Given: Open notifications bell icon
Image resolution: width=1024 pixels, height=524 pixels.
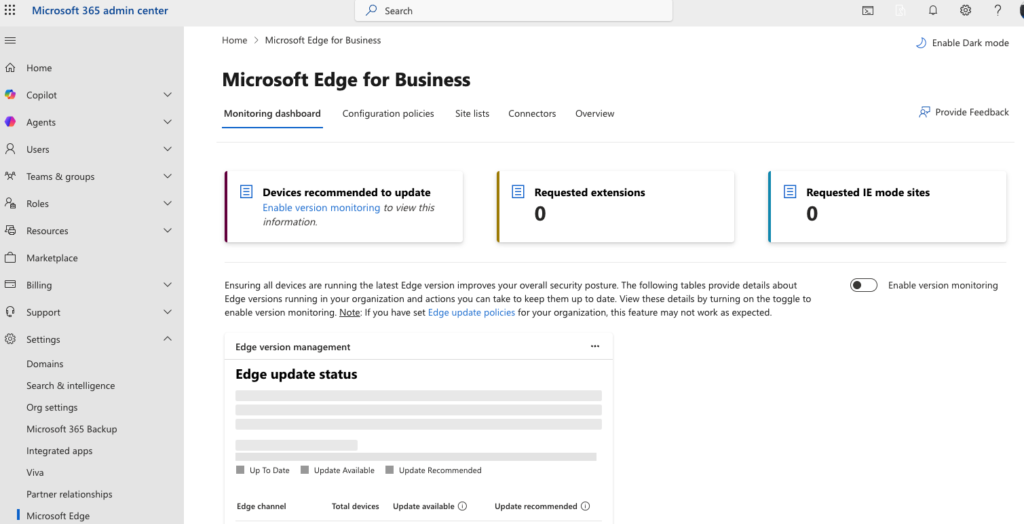Looking at the screenshot, I should click(932, 10).
